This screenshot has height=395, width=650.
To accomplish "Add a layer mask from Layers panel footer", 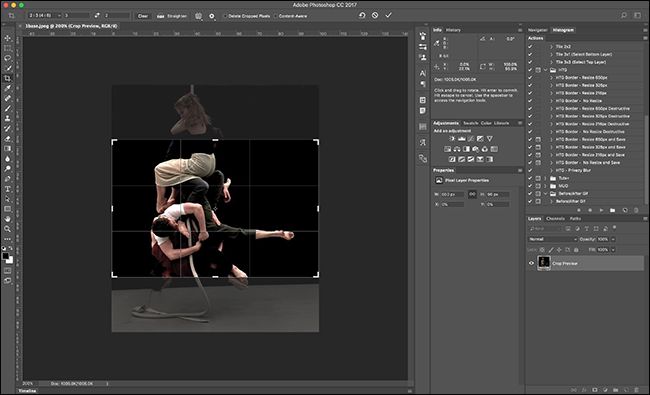I will click(x=595, y=390).
